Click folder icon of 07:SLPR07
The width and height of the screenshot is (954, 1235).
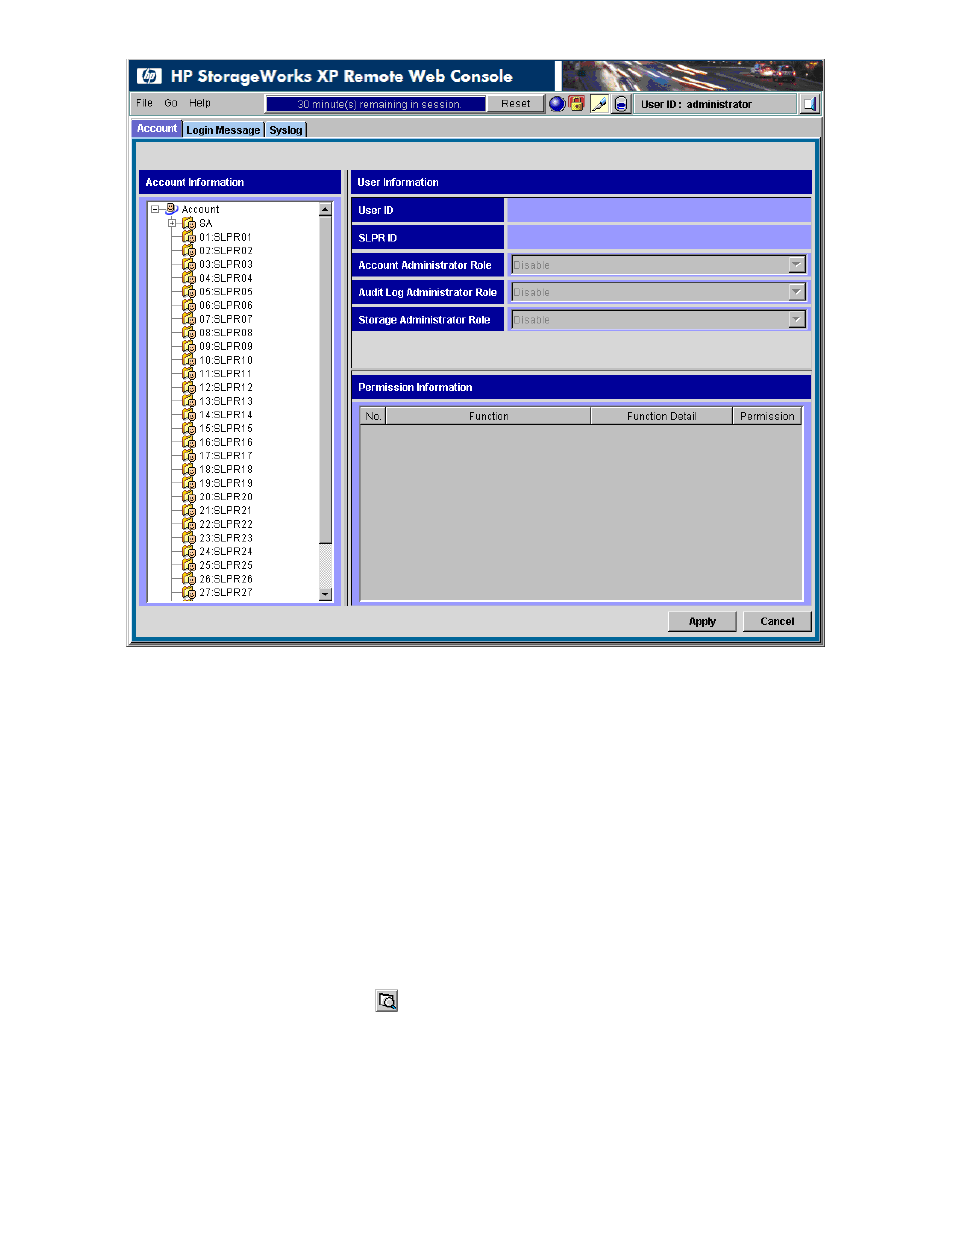pyautogui.click(x=189, y=319)
